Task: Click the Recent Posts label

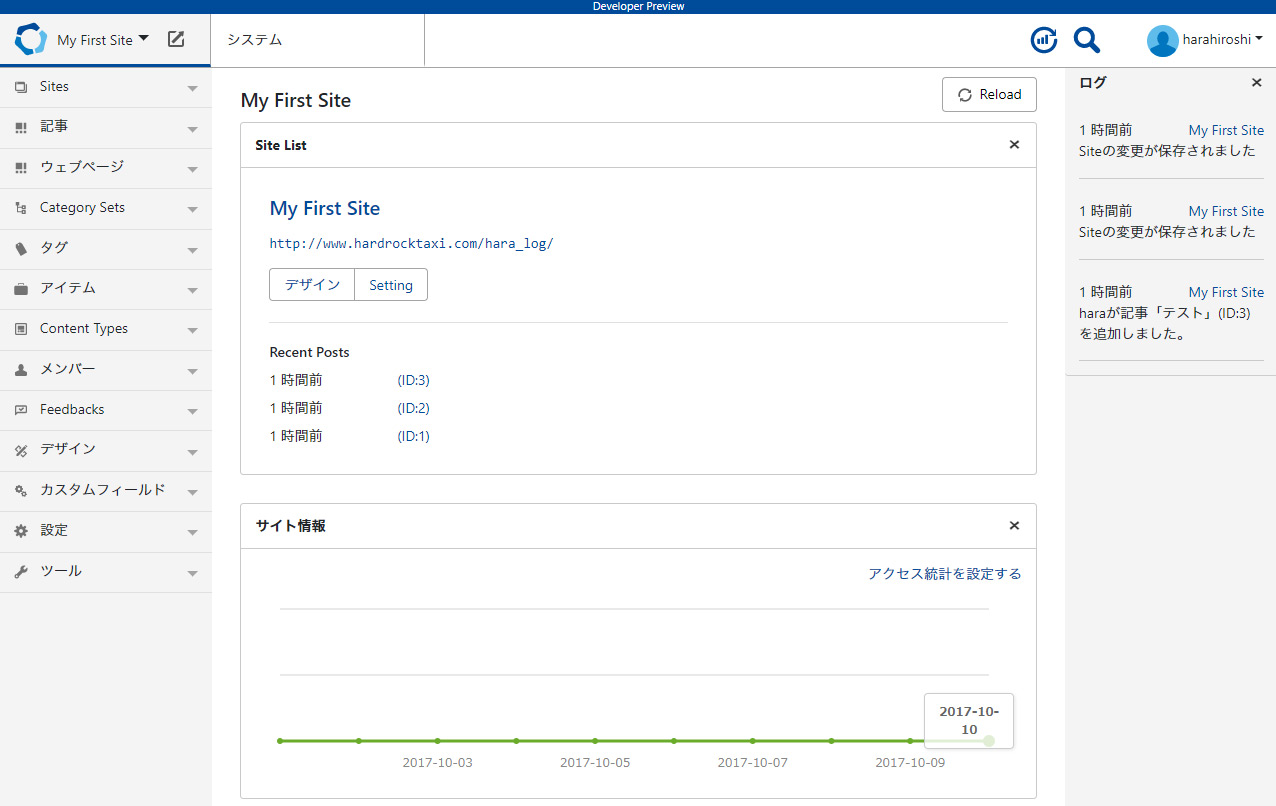Action: [310, 352]
